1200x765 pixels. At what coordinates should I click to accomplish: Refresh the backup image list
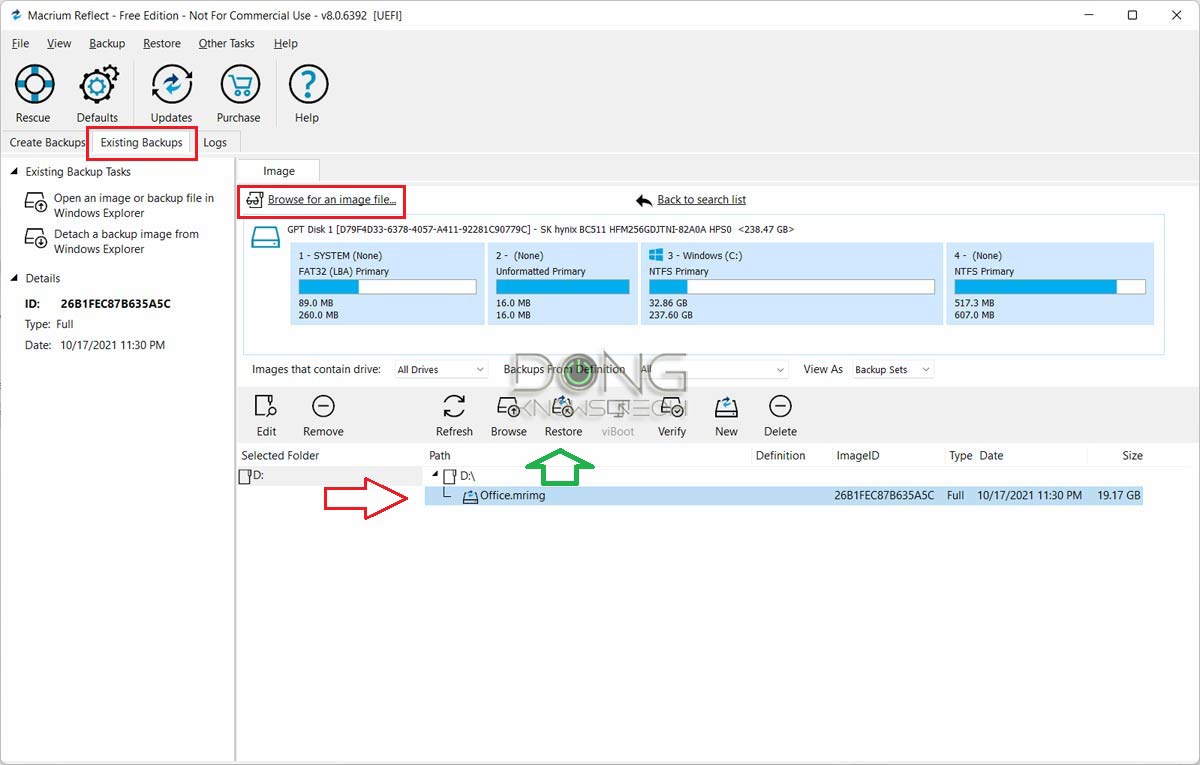click(454, 415)
